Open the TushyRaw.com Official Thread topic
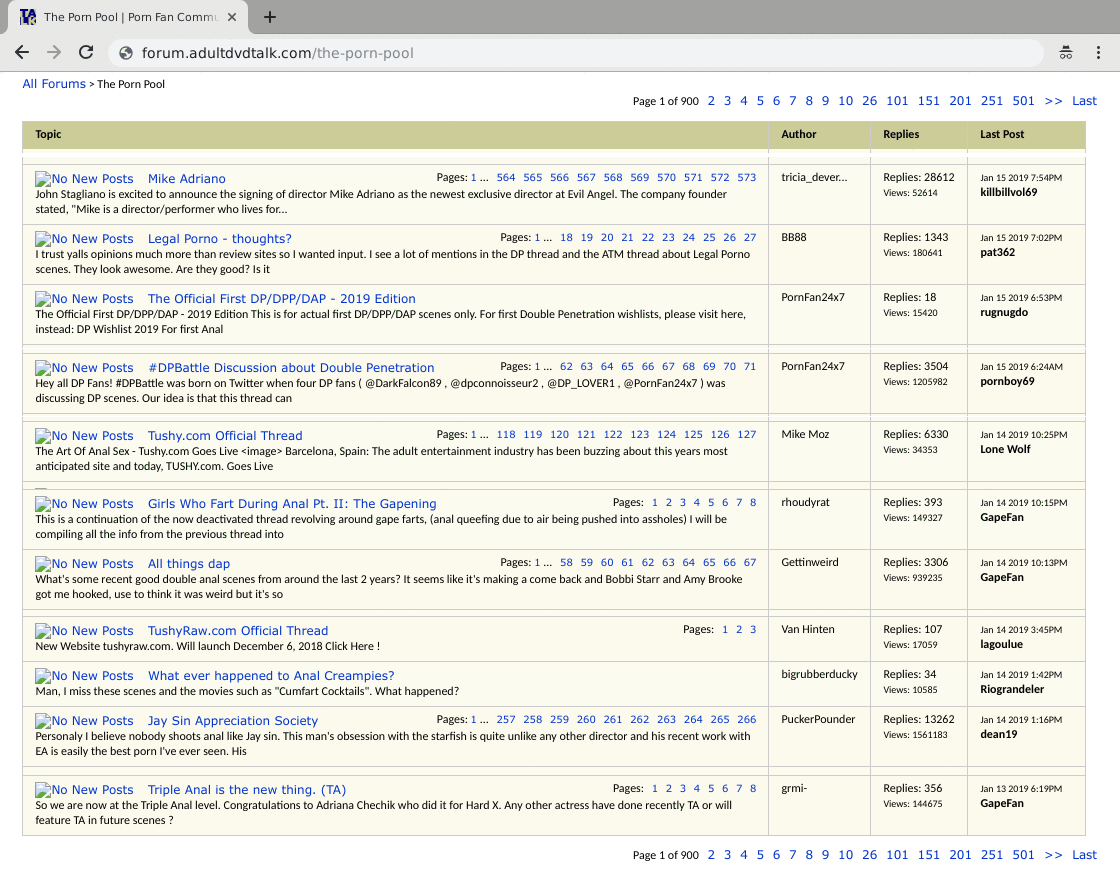Image resolution: width=1120 pixels, height=870 pixels. pos(238,631)
